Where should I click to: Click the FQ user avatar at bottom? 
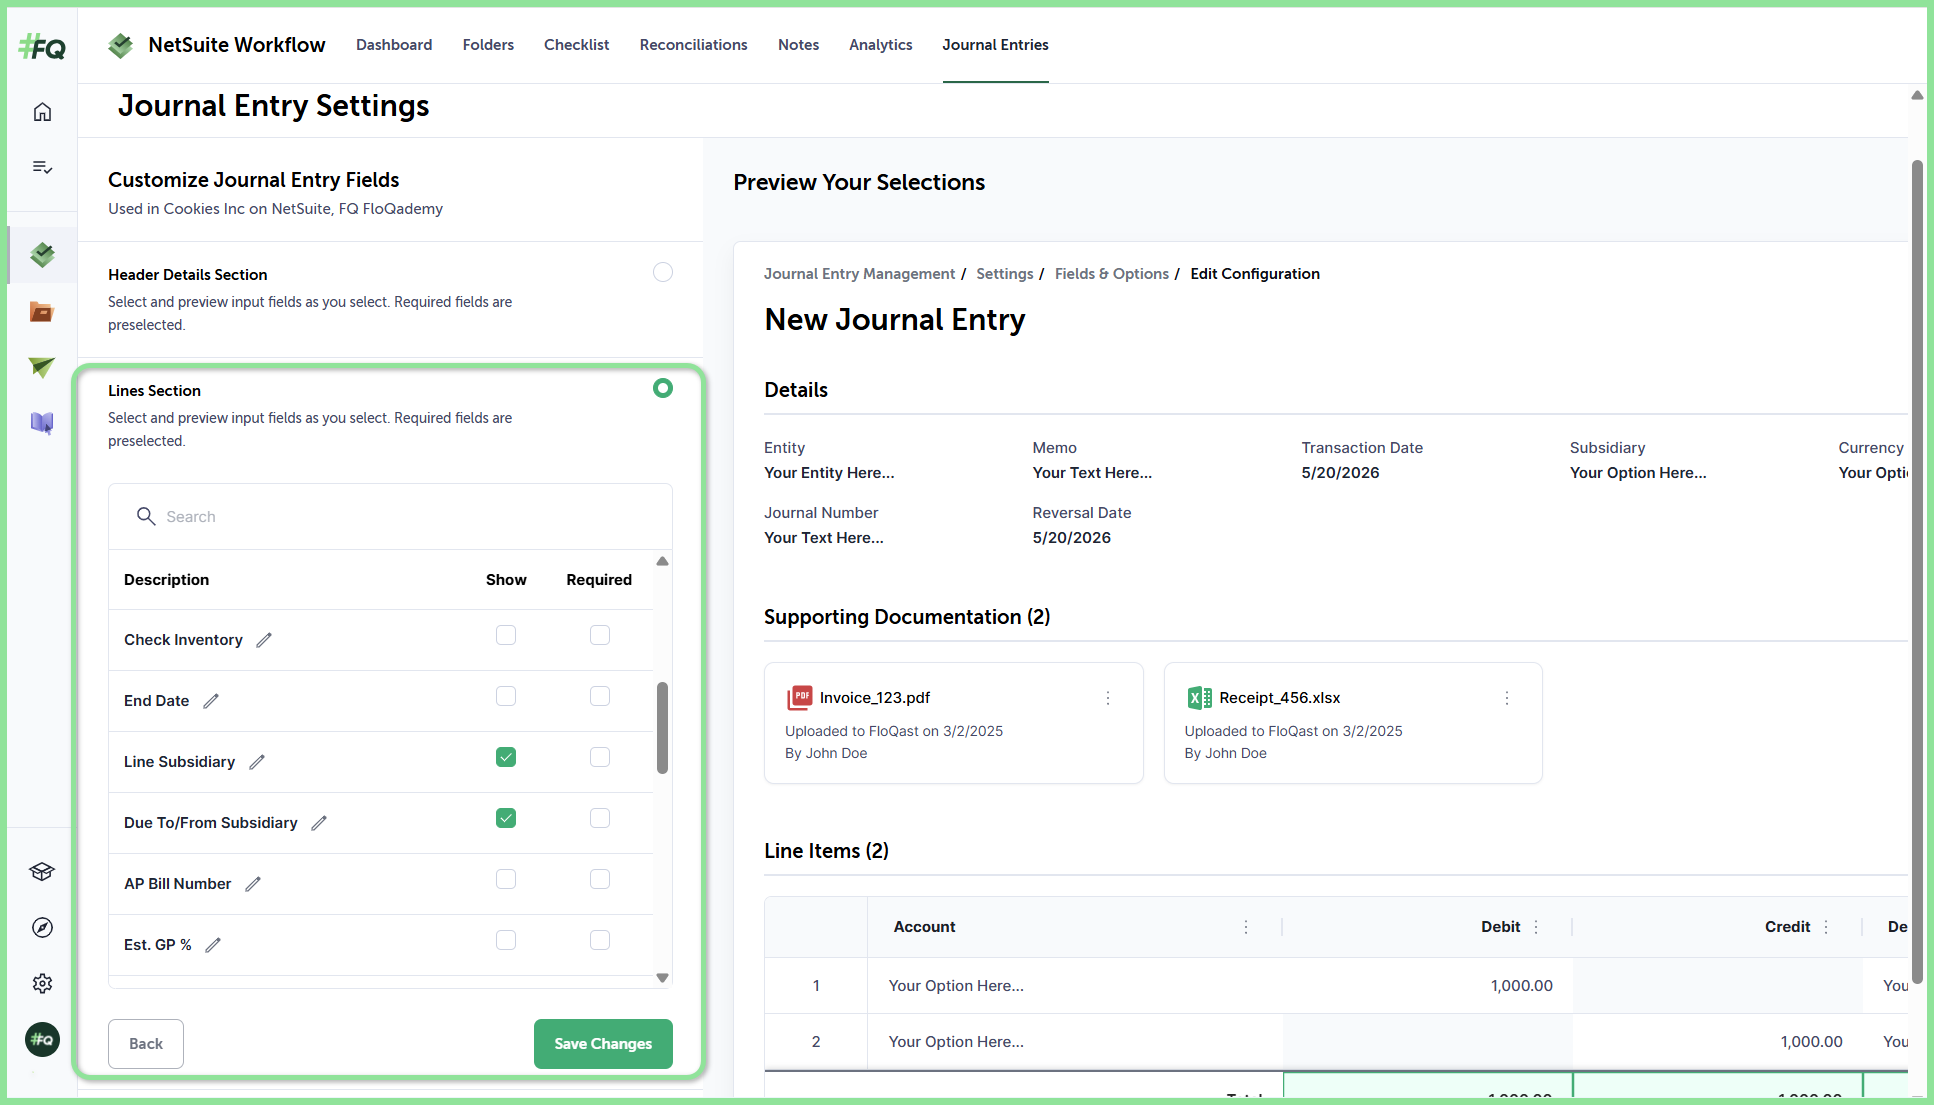42,1040
